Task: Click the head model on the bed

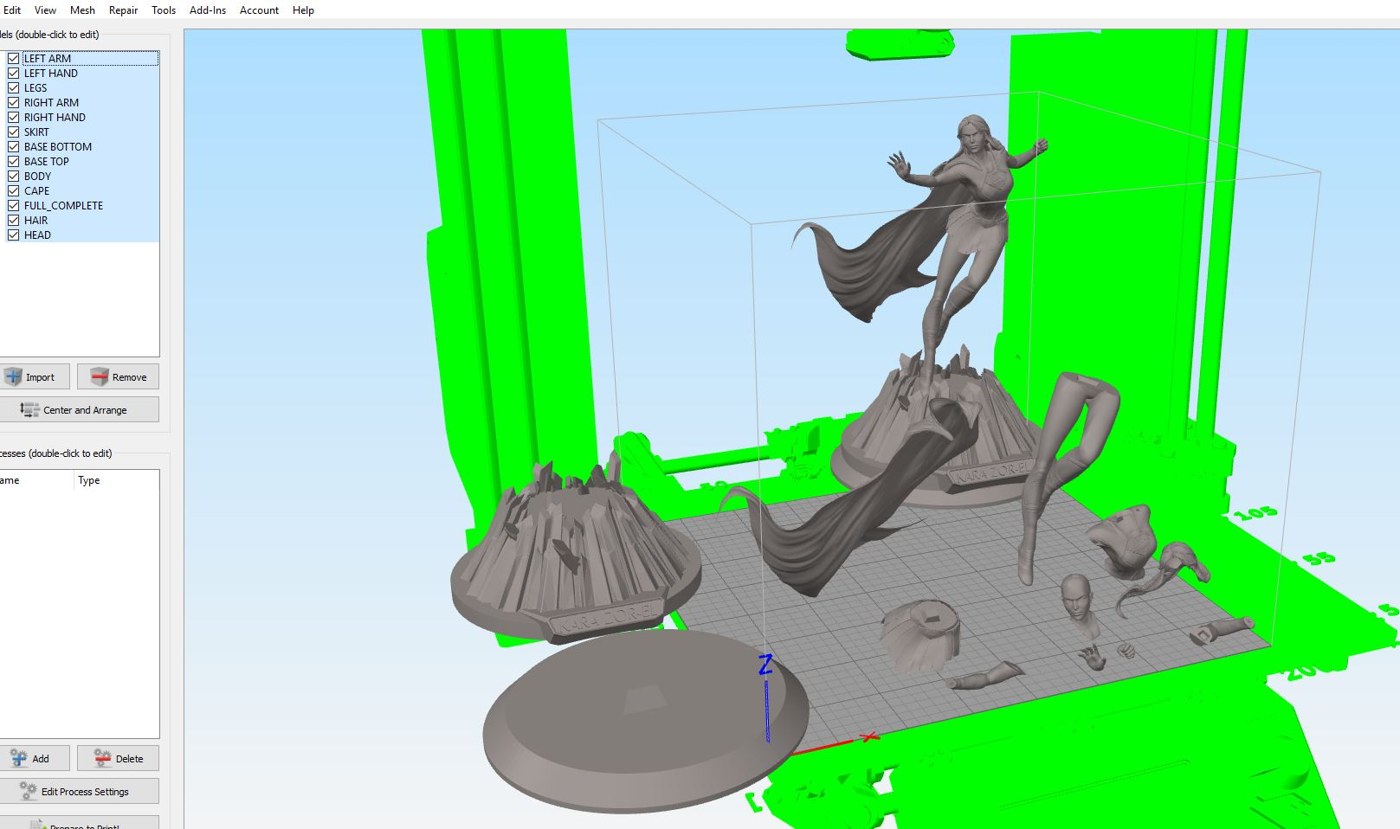Action: 1080,602
